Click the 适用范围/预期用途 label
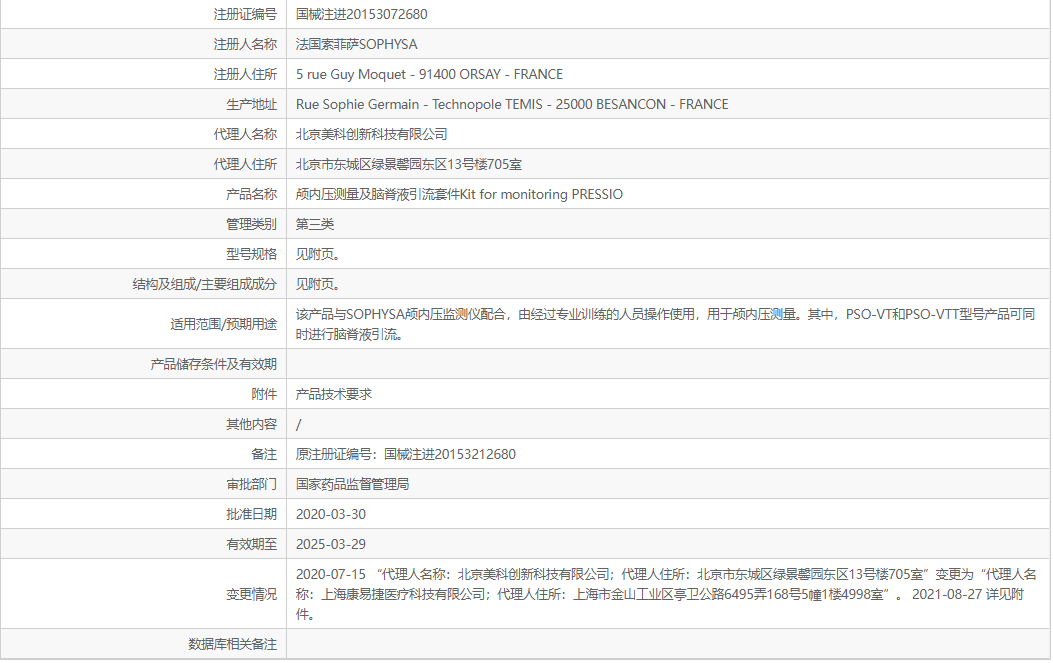1053x663 pixels. pos(224,324)
